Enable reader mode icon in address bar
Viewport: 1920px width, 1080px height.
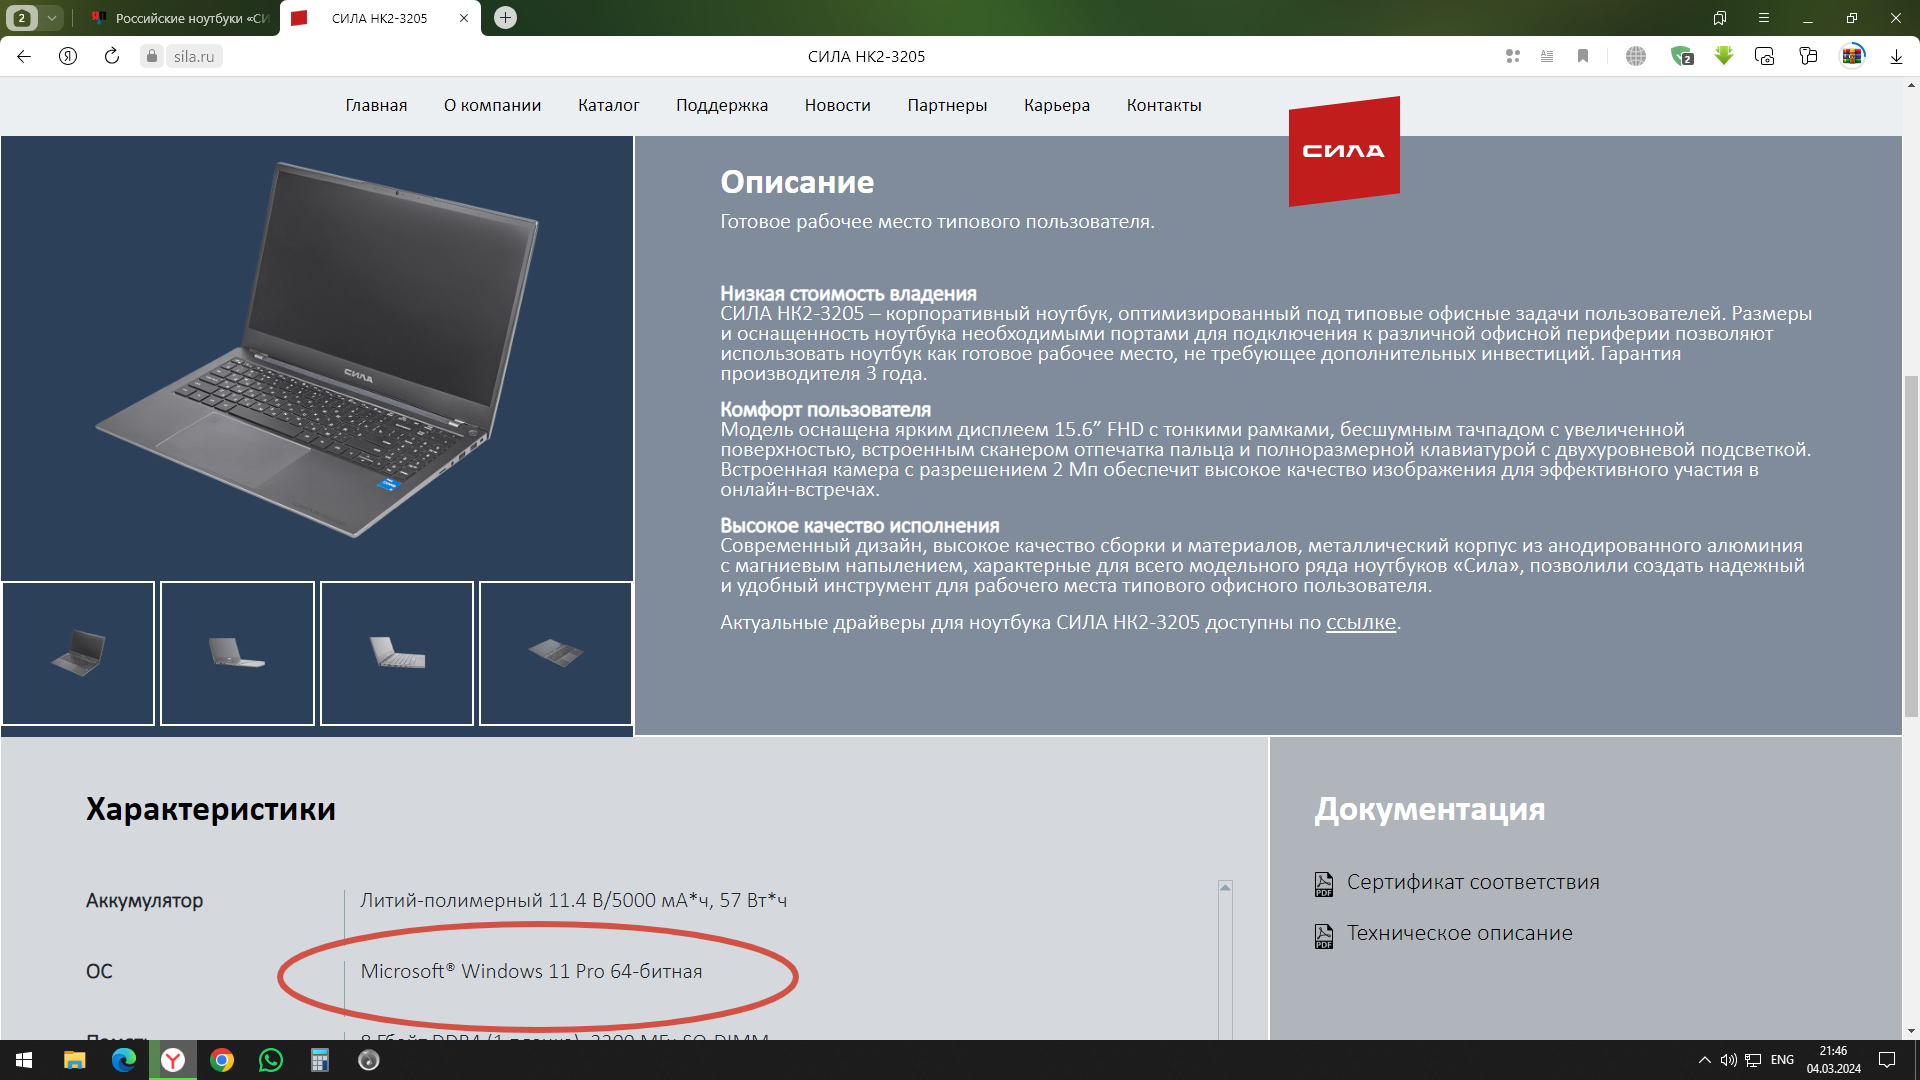coord(1547,56)
